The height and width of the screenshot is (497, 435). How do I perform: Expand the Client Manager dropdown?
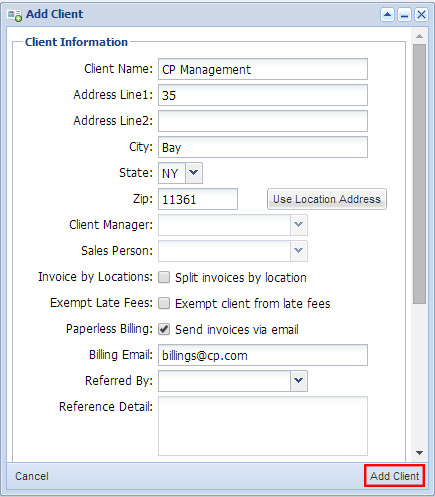pos(299,225)
